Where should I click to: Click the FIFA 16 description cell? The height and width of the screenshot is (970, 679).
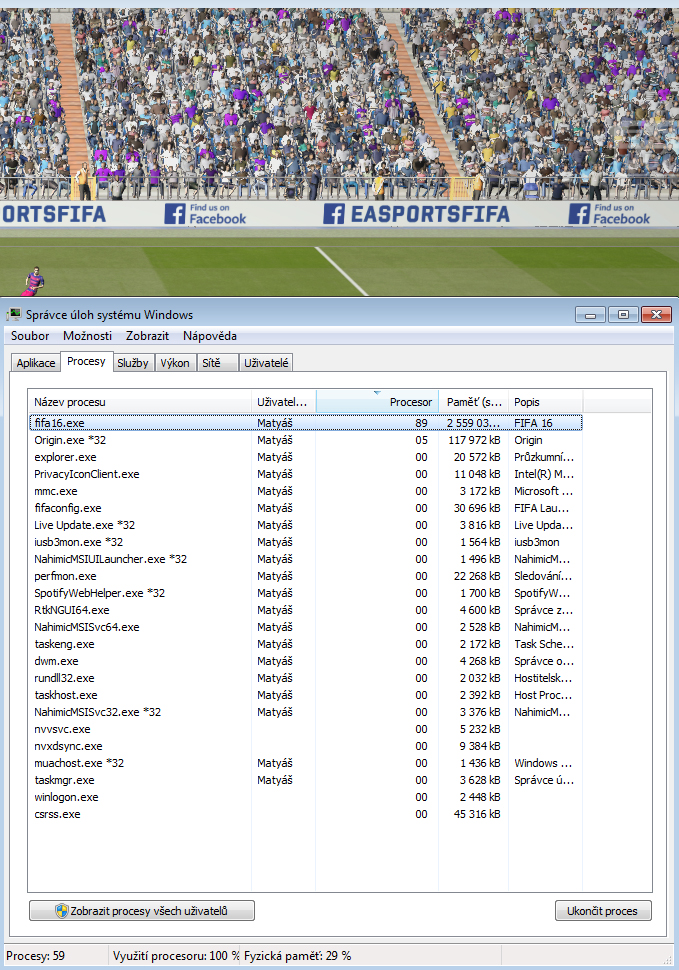pyautogui.click(x=534, y=423)
